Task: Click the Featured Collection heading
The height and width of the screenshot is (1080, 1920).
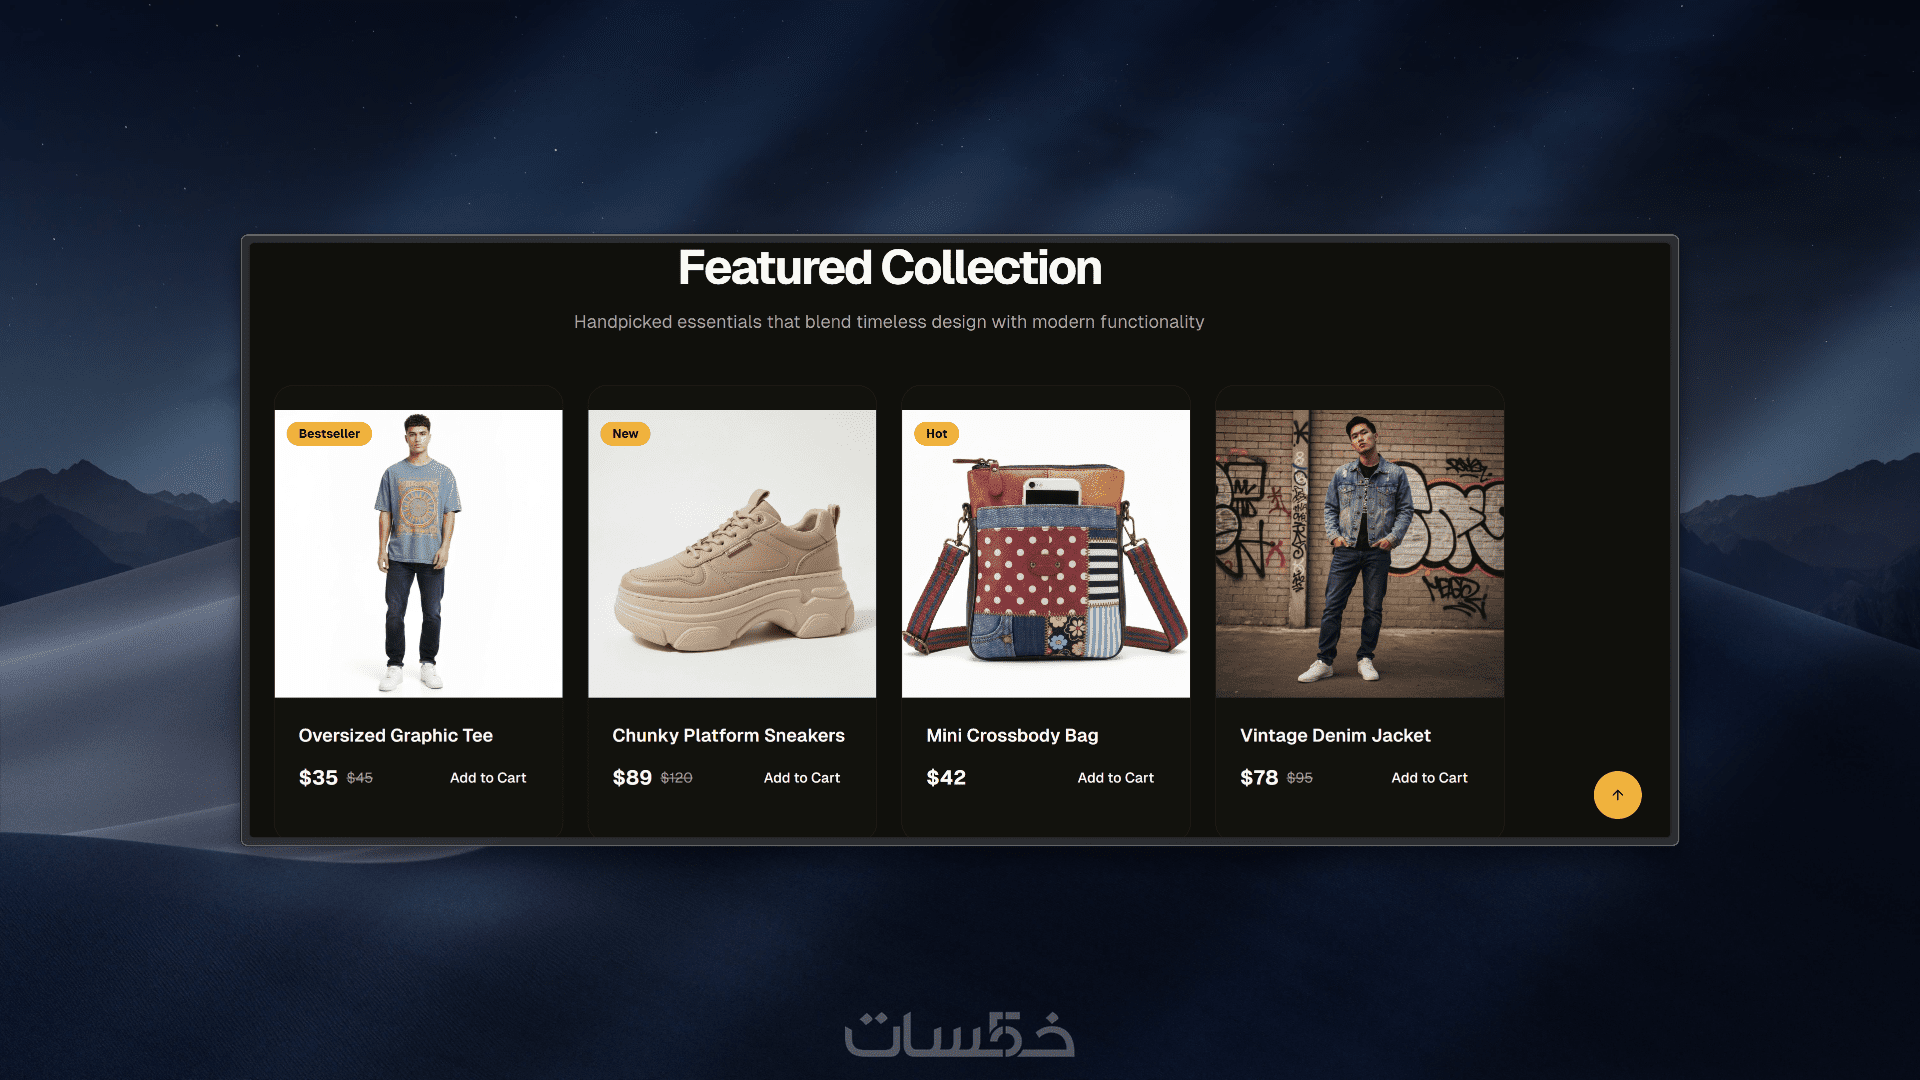Action: tap(890, 268)
